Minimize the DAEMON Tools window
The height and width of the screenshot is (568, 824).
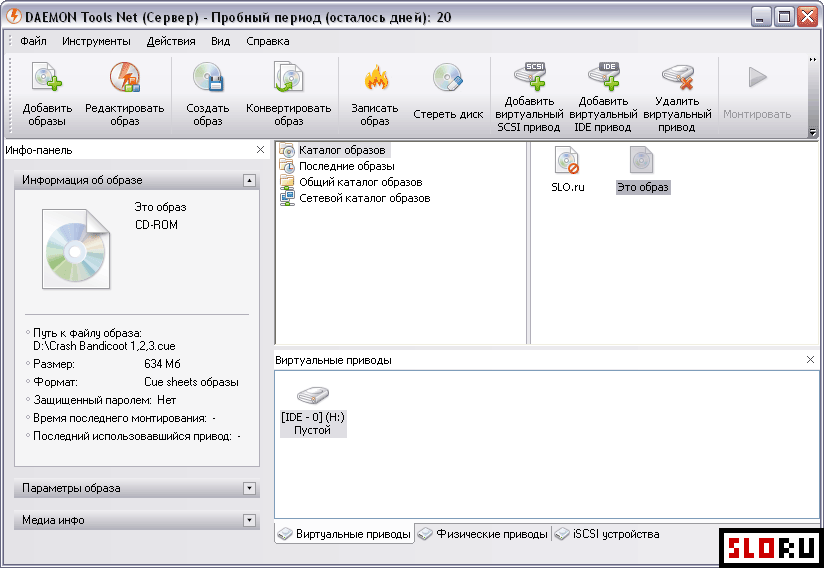760,17
